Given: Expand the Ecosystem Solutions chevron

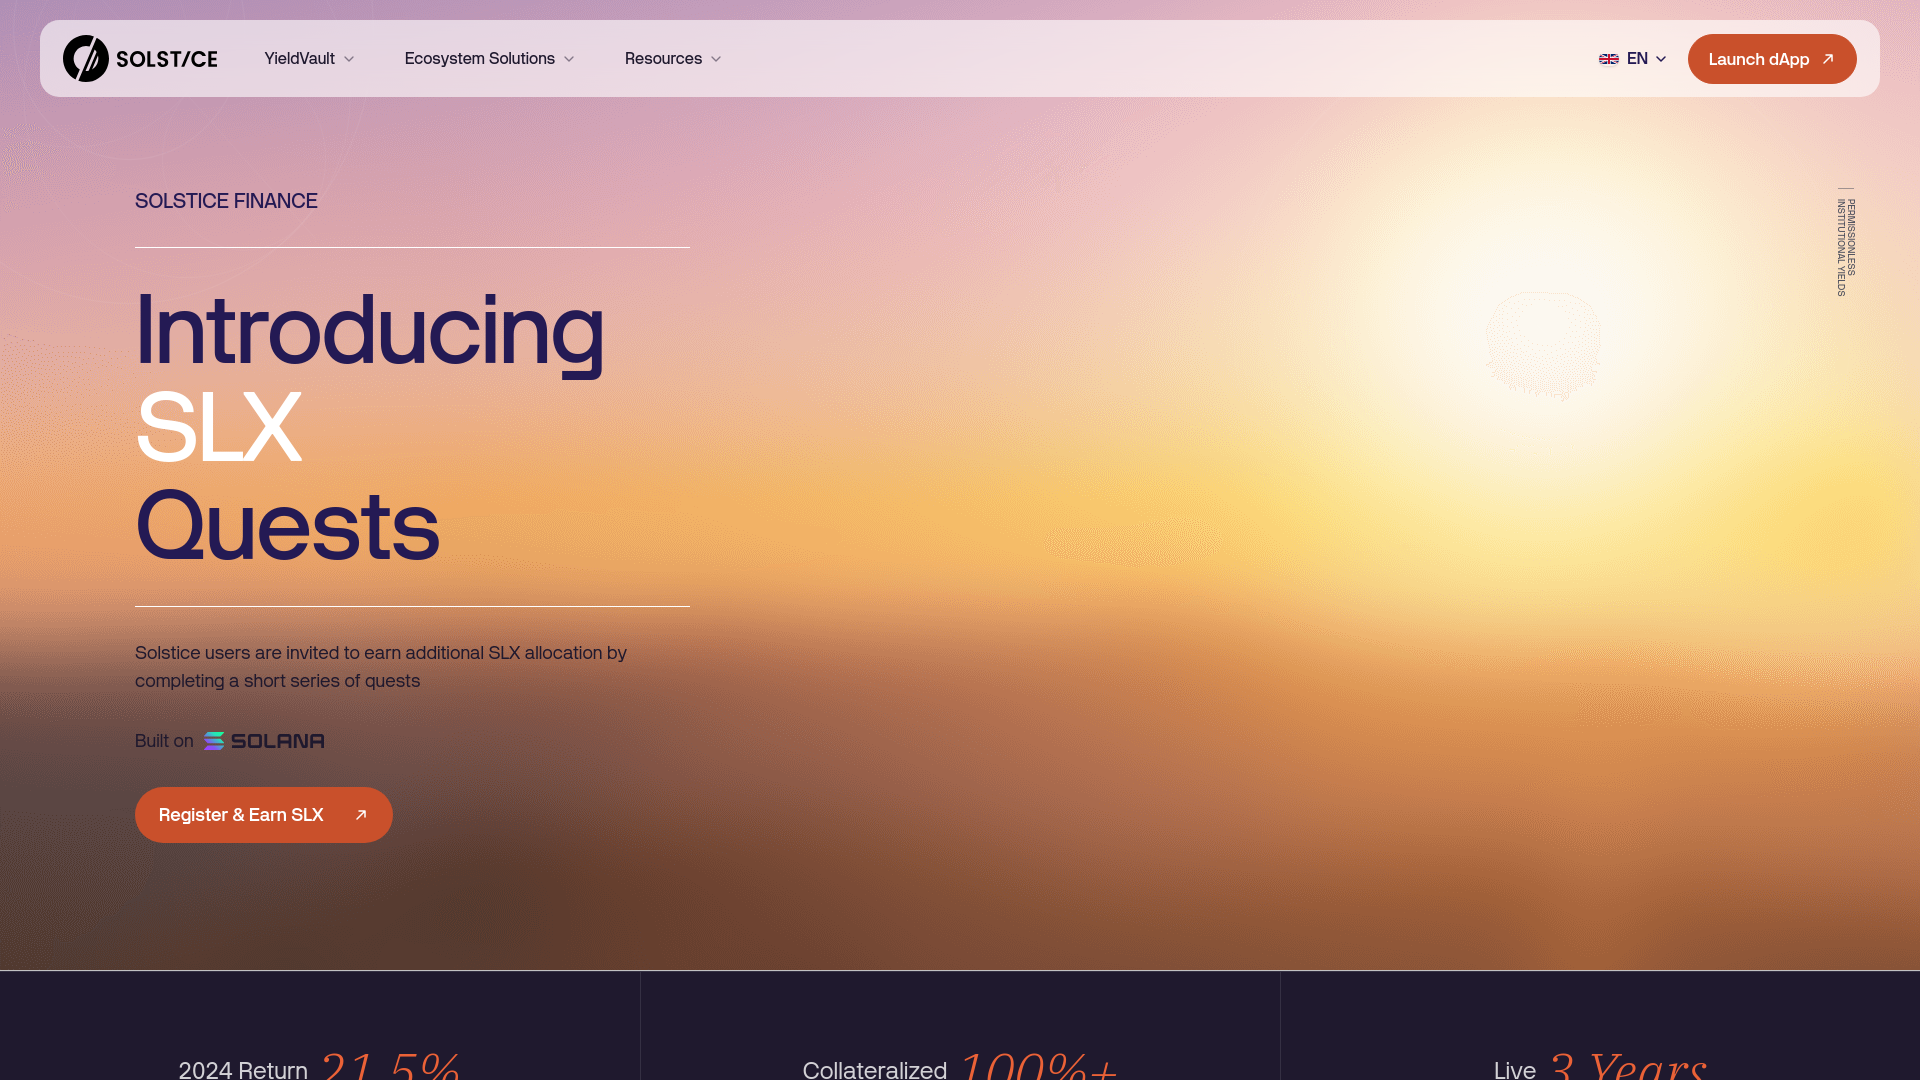Looking at the screenshot, I should 569,60.
